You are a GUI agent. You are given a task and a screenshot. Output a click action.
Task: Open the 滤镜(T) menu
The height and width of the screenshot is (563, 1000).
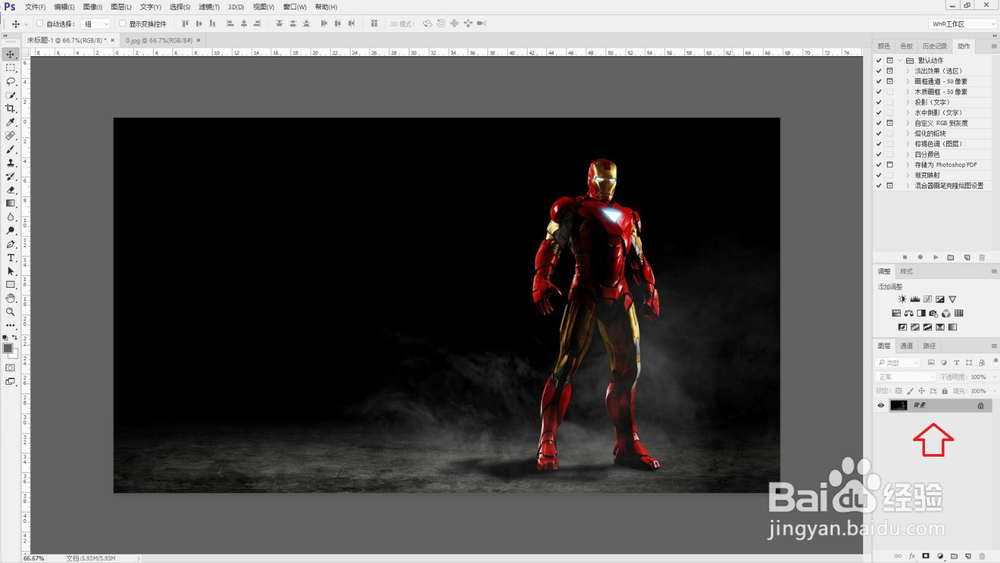tap(209, 7)
